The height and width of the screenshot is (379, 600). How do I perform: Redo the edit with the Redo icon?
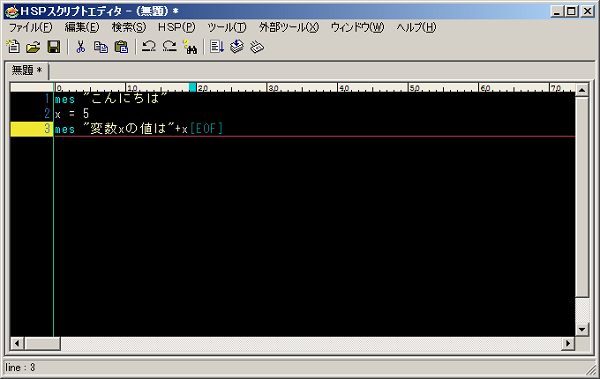tap(169, 47)
